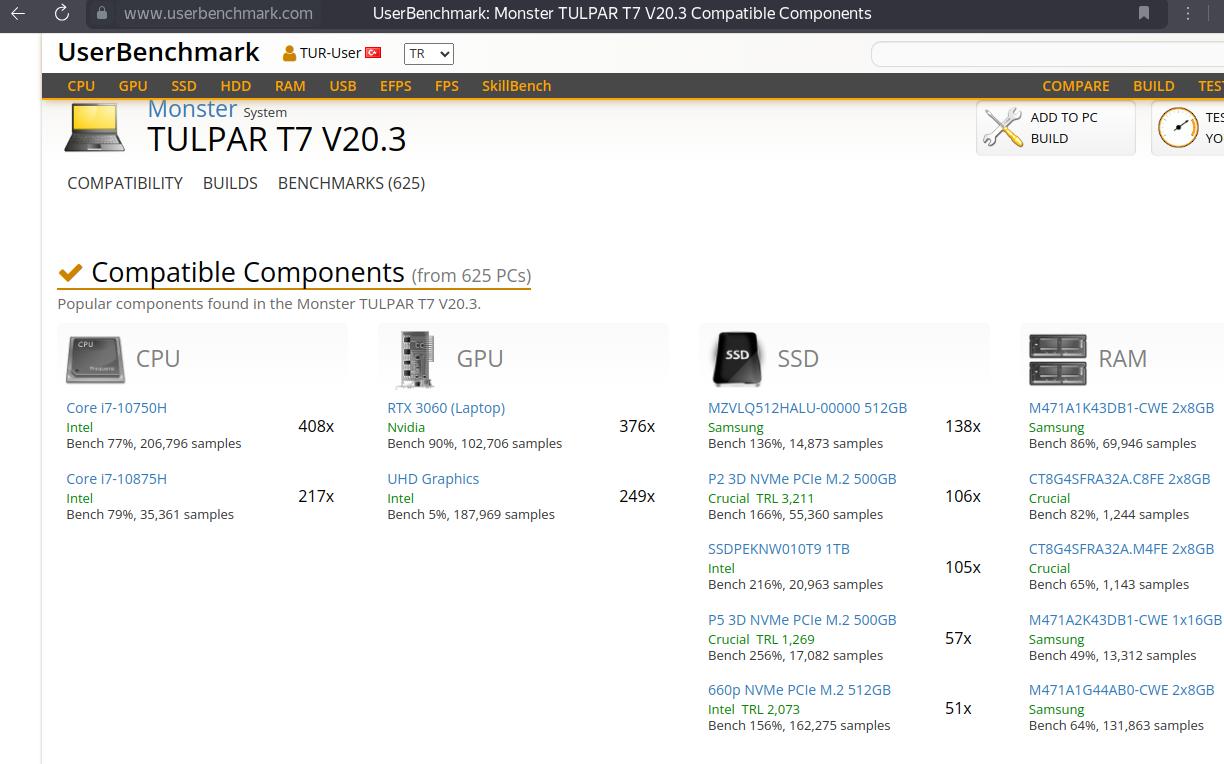The height and width of the screenshot is (764, 1224).
Task: Click the speed test gauge icon
Action: tap(1177, 128)
